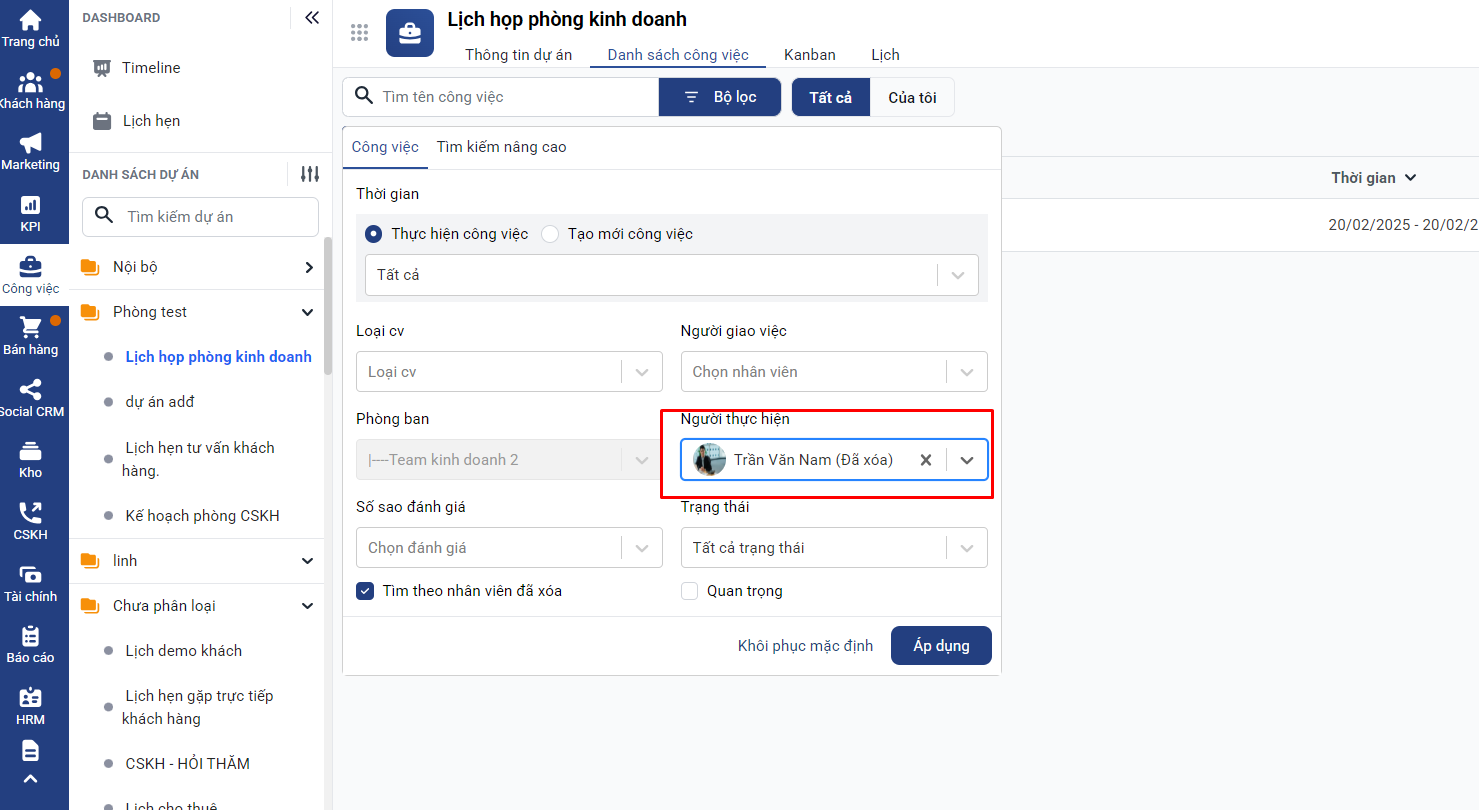The height and width of the screenshot is (810, 1479).
Task: Select the Tạo mới công việc radio button
Action: (550, 234)
